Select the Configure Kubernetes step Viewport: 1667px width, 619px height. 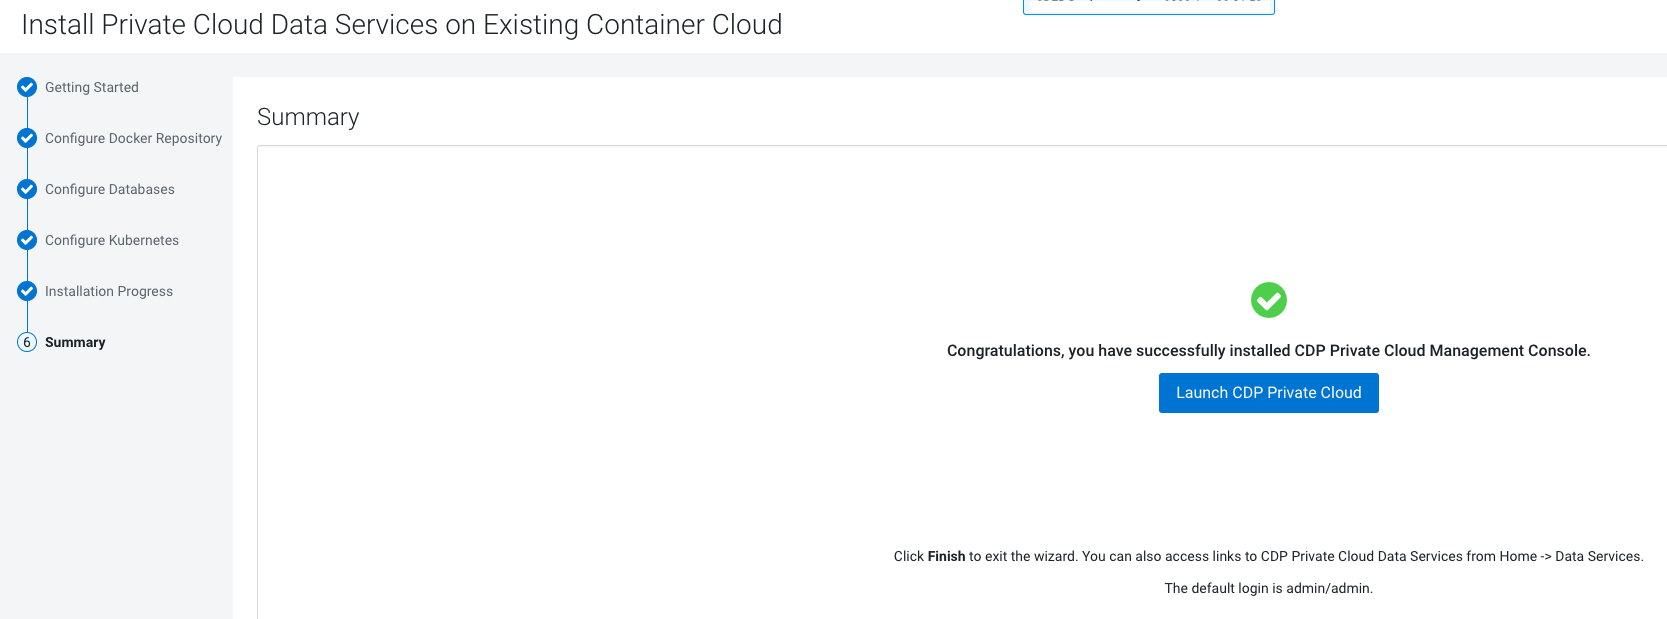(x=112, y=240)
